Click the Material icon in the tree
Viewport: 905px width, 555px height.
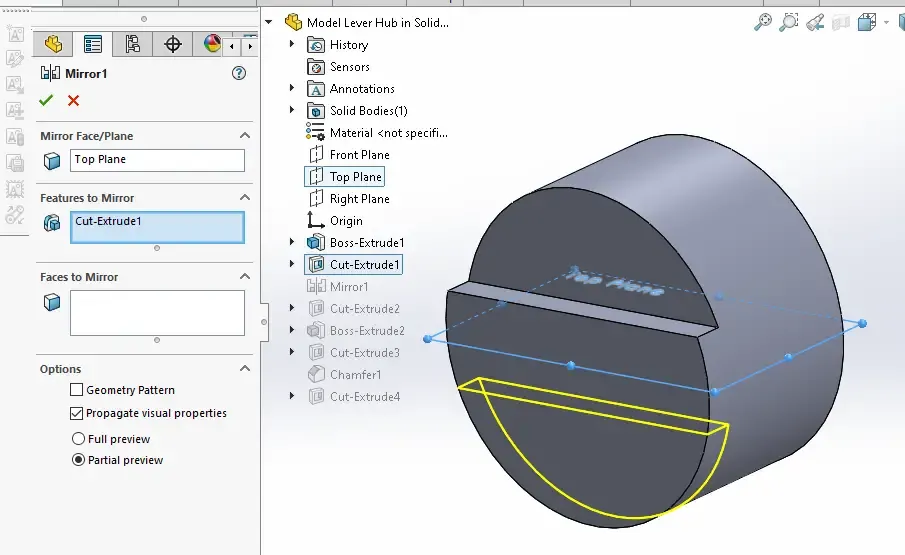click(315, 132)
